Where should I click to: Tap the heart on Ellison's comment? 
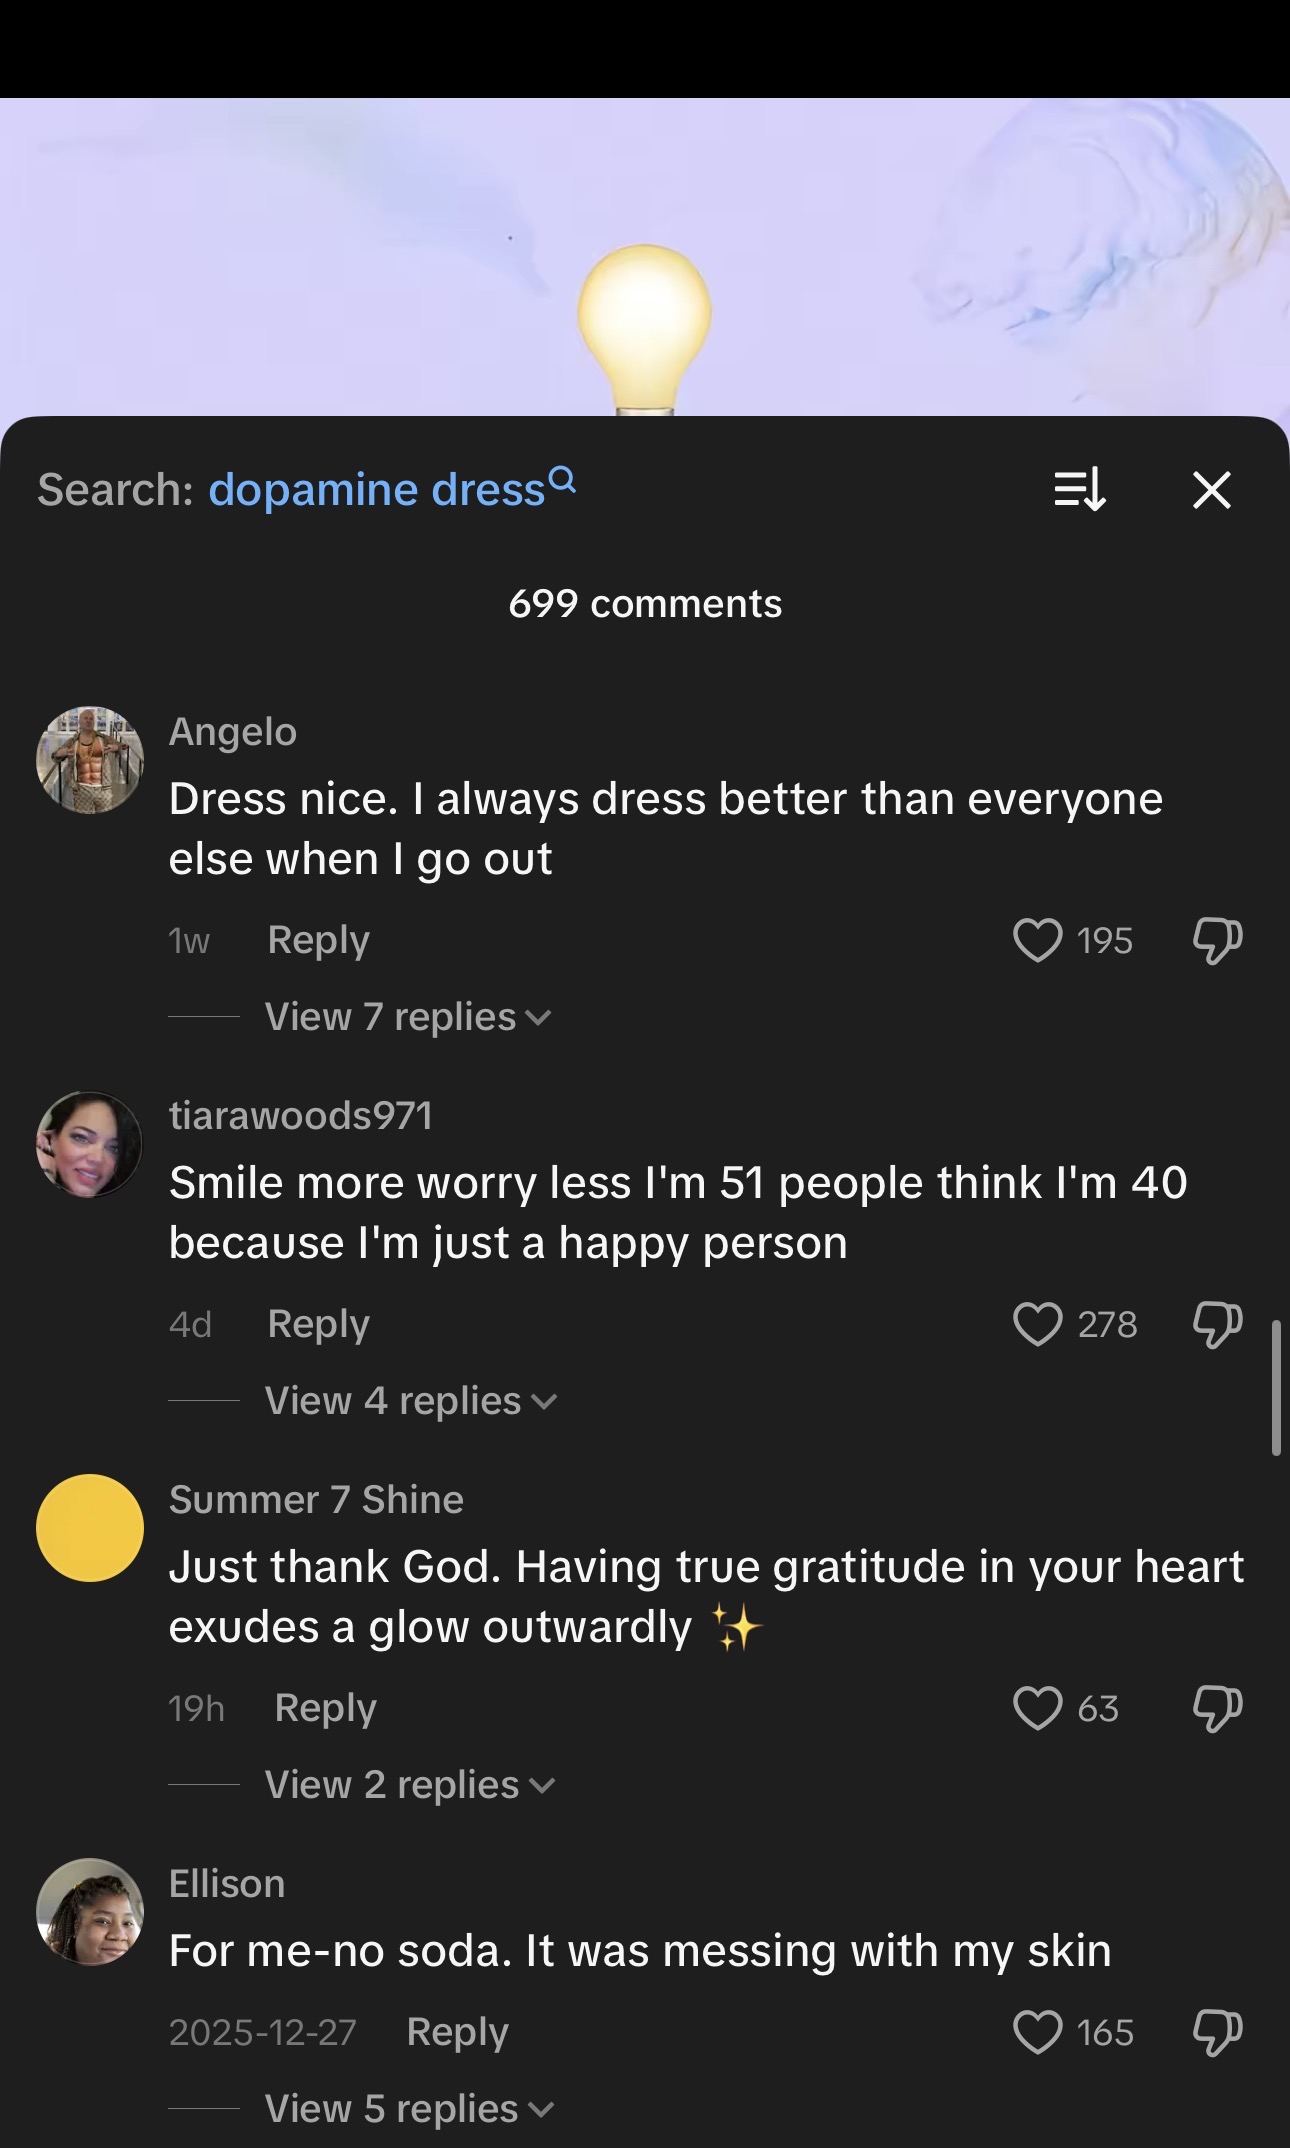pyautogui.click(x=1037, y=2032)
